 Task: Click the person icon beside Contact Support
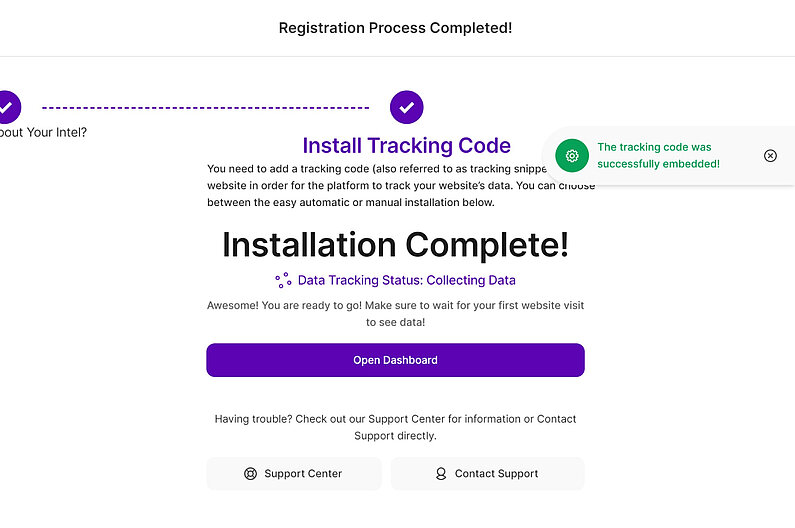pyautogui.click(x=441, y=474)
